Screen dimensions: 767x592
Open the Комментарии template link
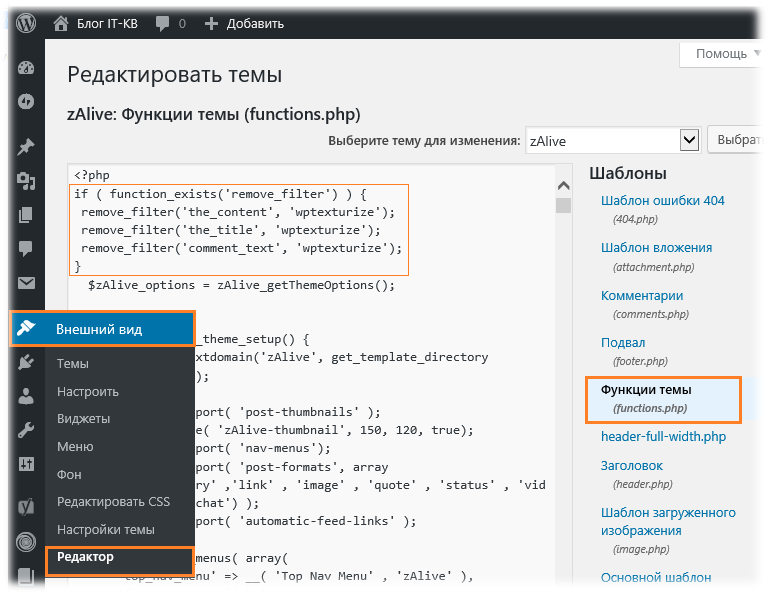pos(642,296)
